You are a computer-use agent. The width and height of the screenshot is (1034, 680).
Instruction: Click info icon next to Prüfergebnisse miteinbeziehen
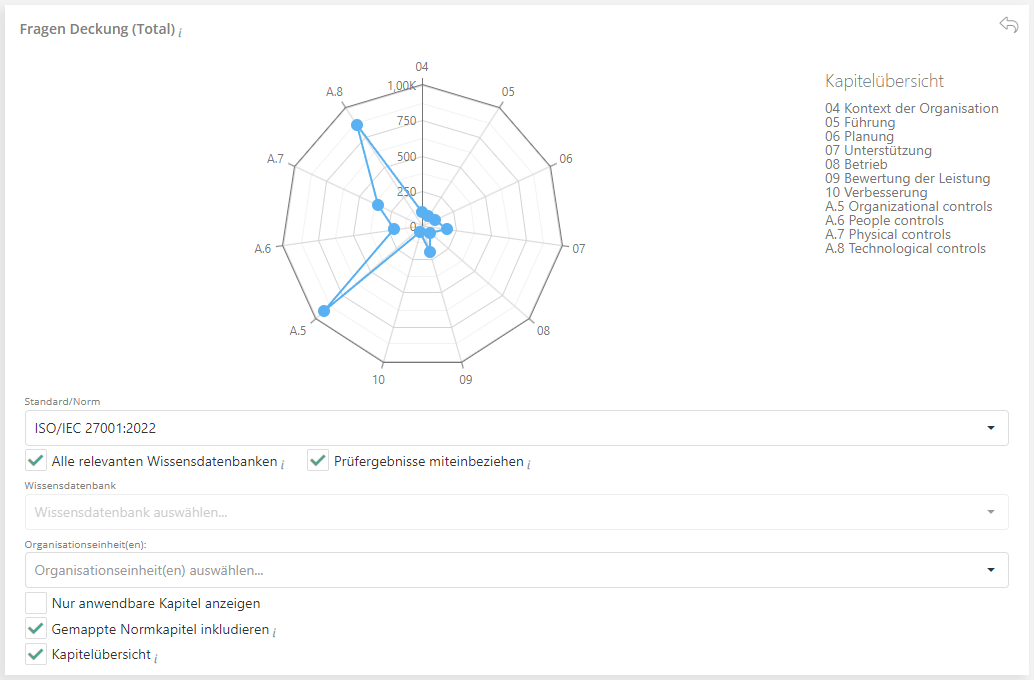click(x=529, y=463)
